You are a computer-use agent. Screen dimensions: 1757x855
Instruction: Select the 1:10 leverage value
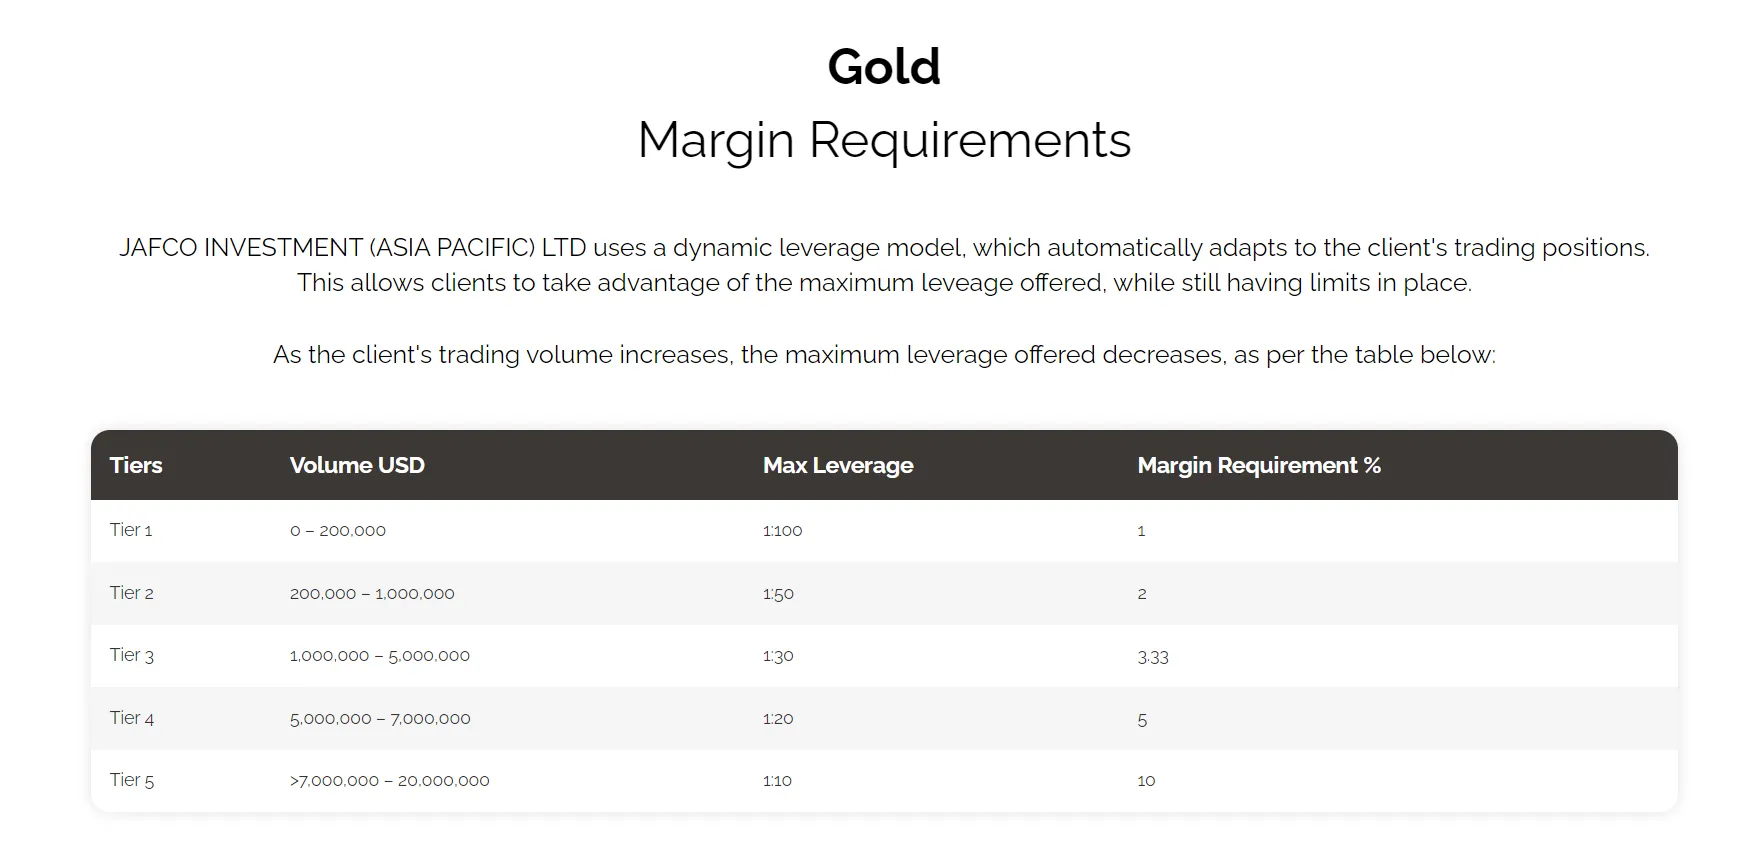tap(777, 781)
